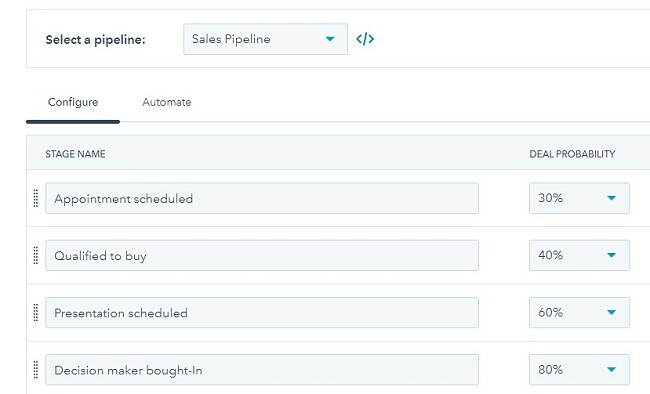Image resolution: width=650 pixels, height=394 pixels.
Task: Click drag handle for Qualified to buy row
Action: (36, 255)
